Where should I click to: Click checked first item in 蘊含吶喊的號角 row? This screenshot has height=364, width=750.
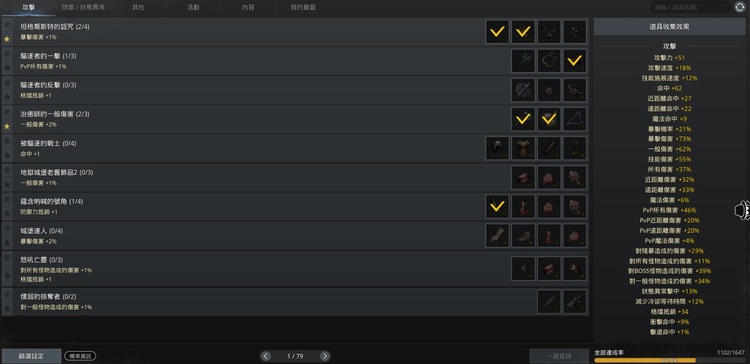(497, 207)
